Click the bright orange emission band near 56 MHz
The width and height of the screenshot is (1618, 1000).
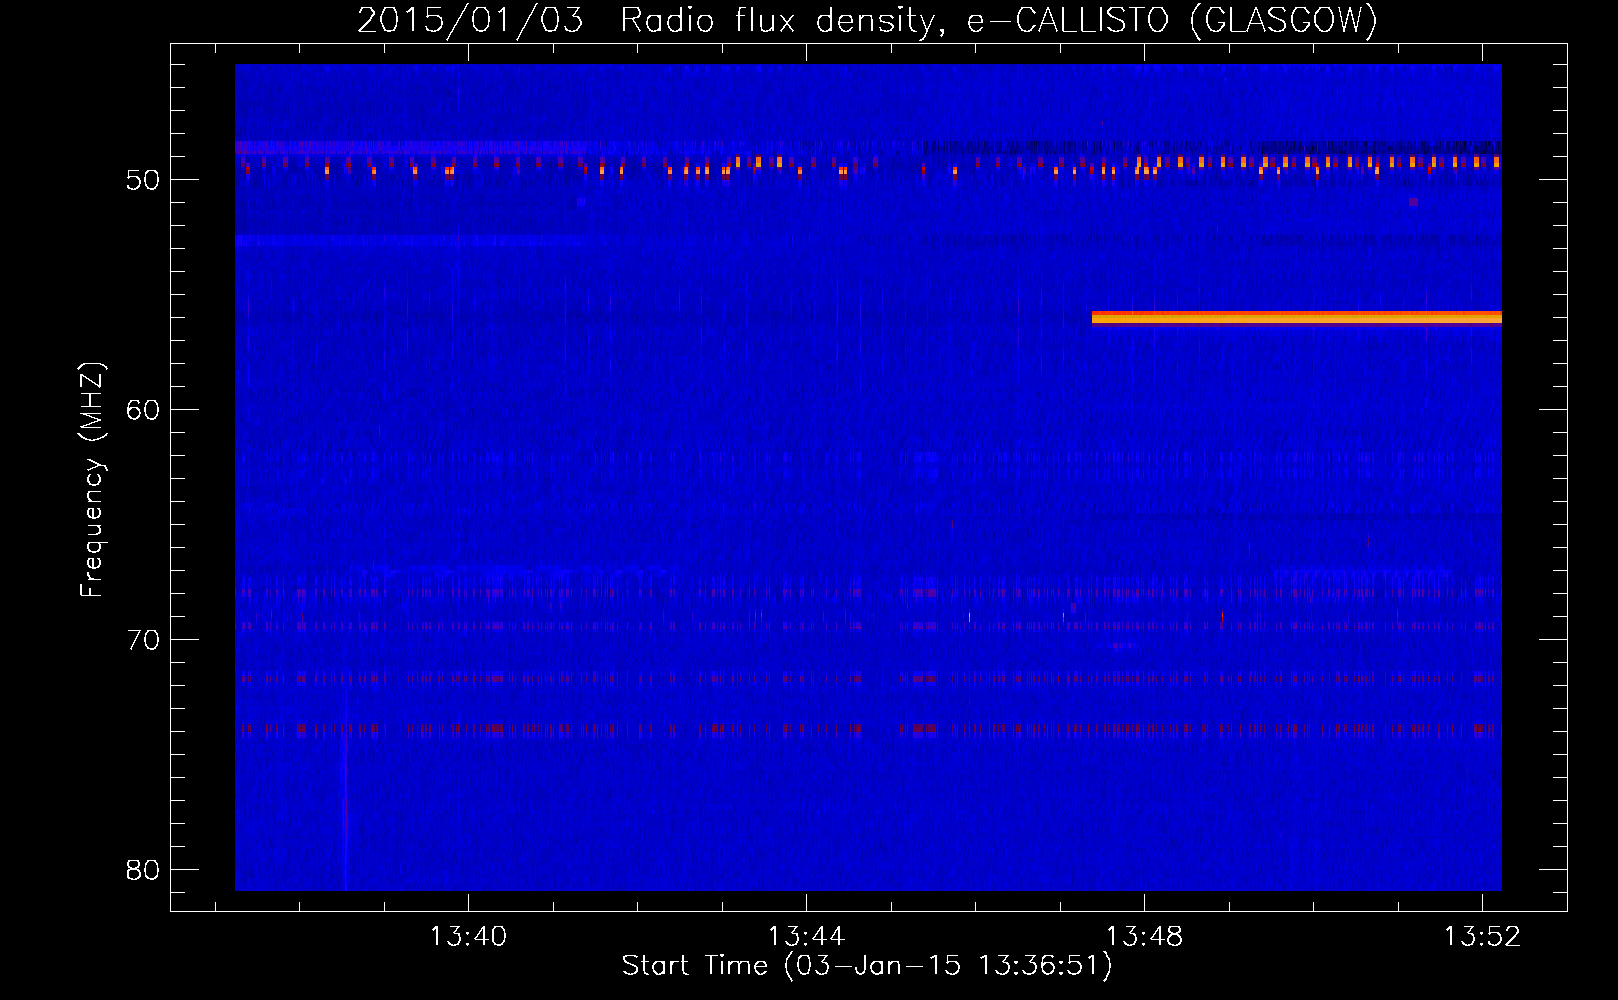(1297, 318)
